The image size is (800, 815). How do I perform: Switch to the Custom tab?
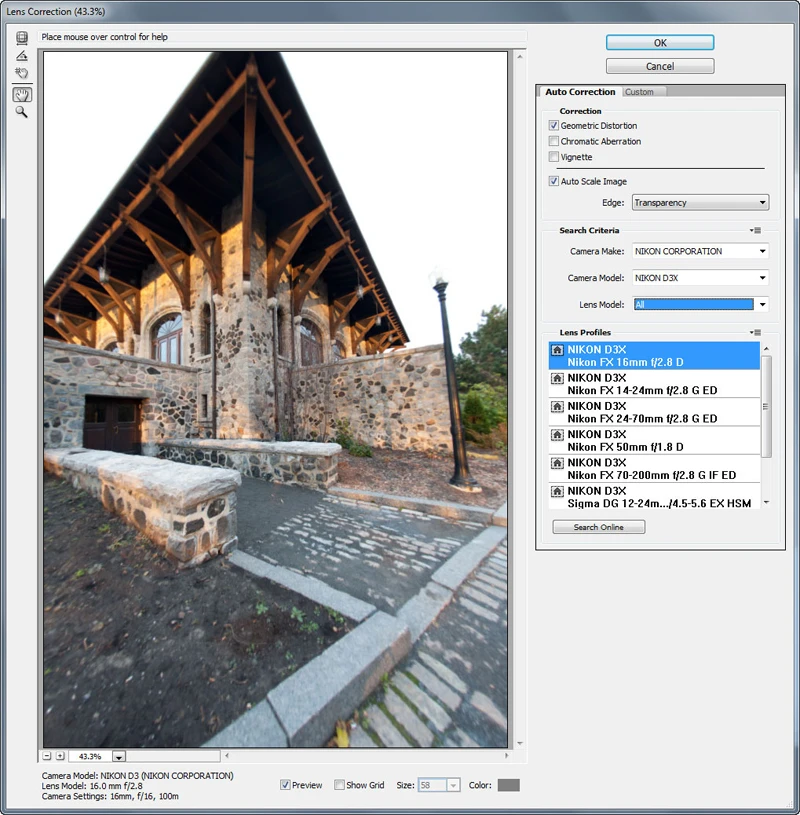[639, 92]
